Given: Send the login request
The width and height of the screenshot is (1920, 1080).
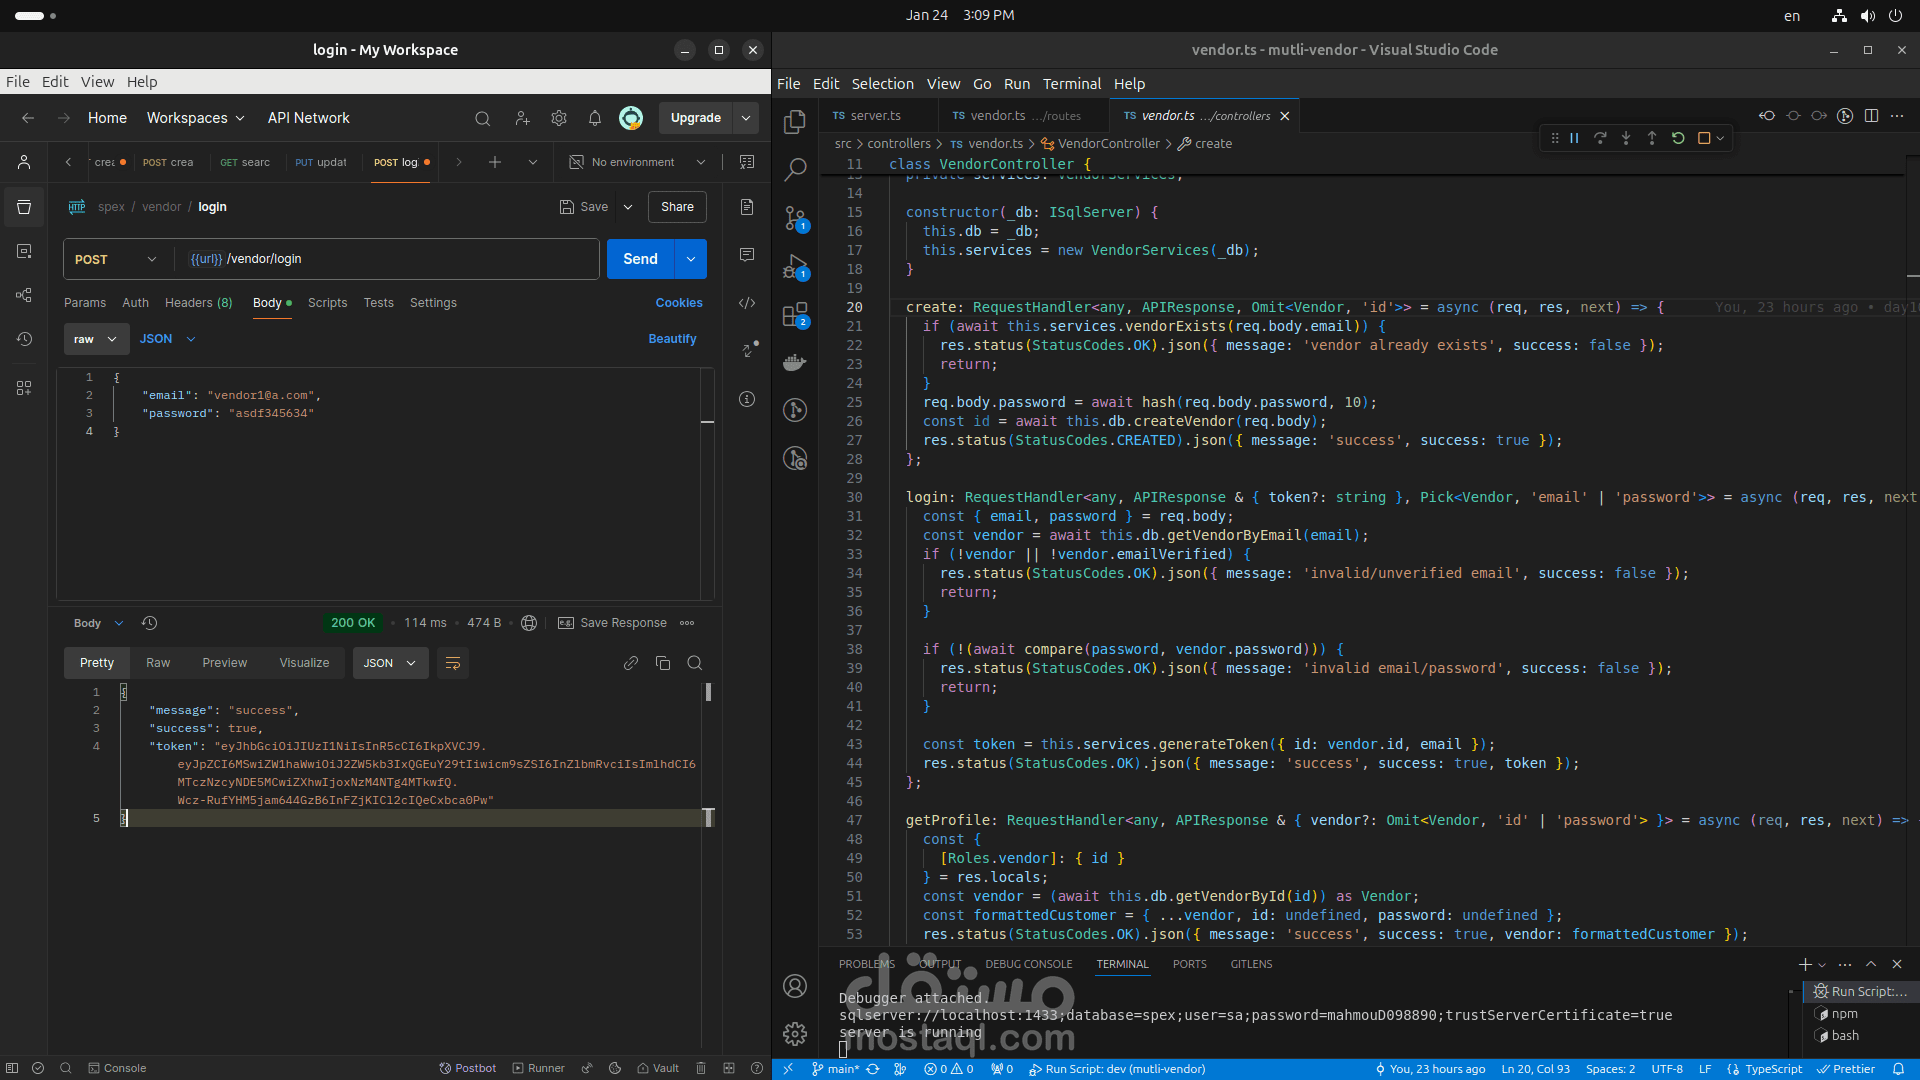Looking at the screenshot, I should click(640, 259).
